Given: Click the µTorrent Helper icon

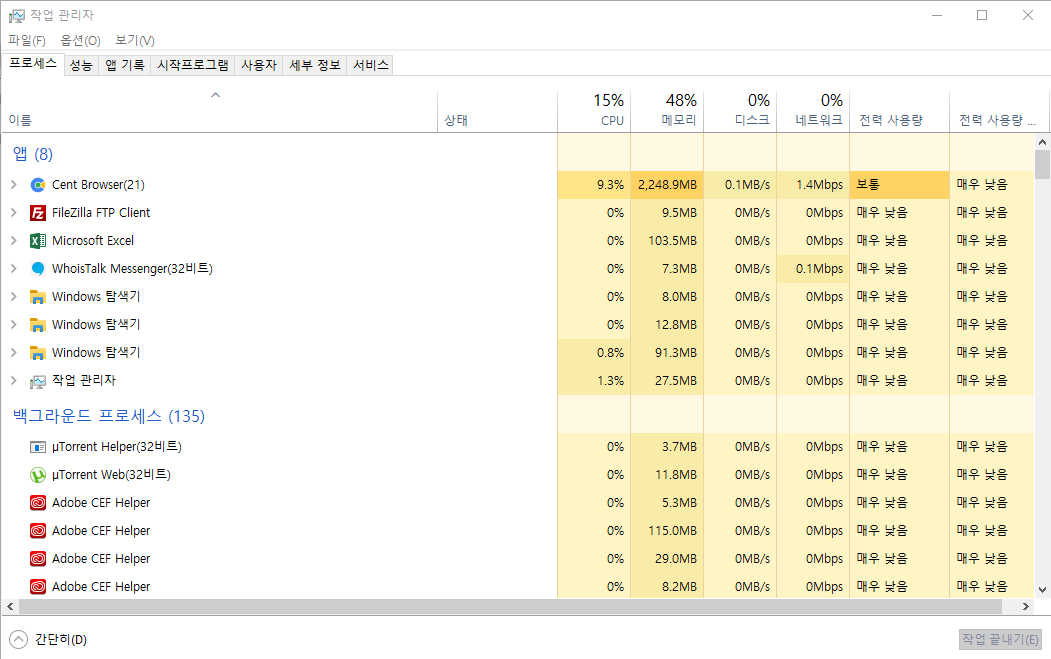Looking at the screenshot, I should point(38,446).
